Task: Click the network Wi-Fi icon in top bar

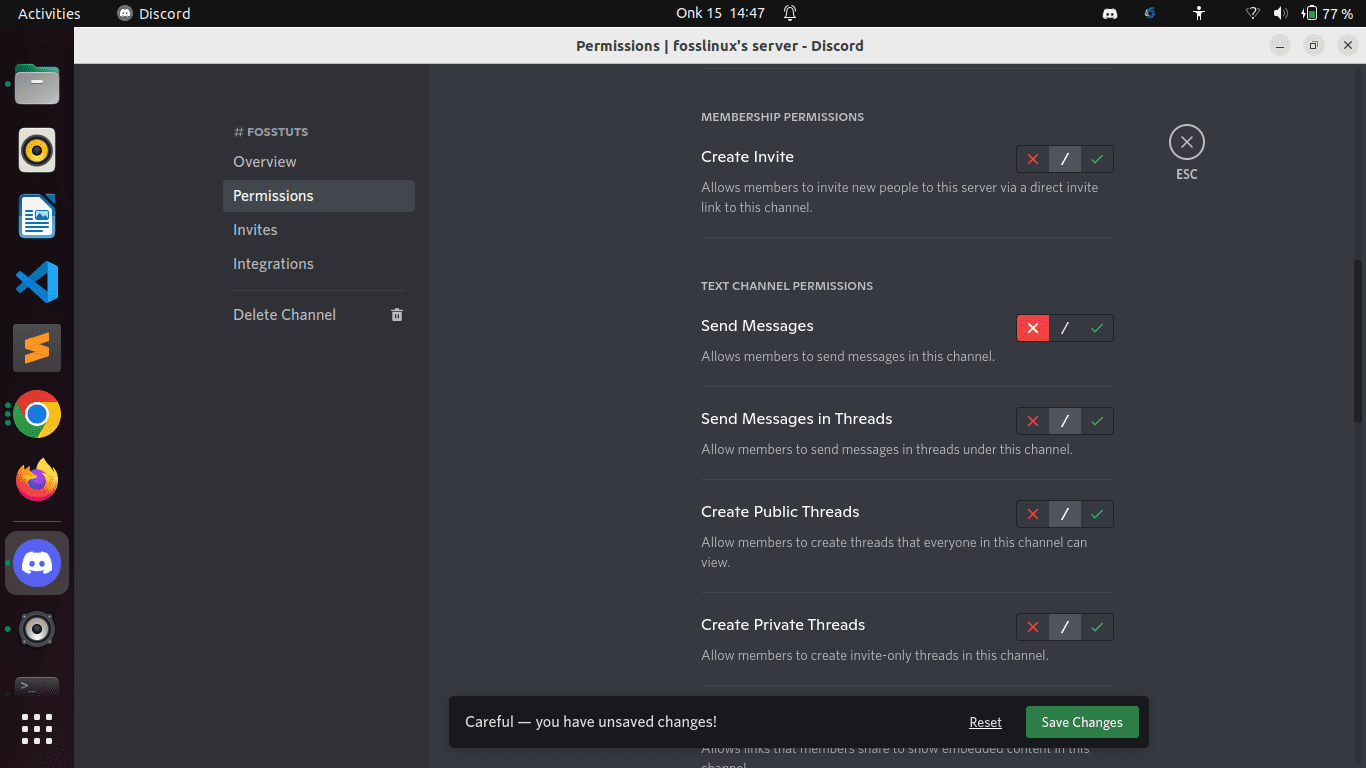Action: click(x=1252, y=13)
